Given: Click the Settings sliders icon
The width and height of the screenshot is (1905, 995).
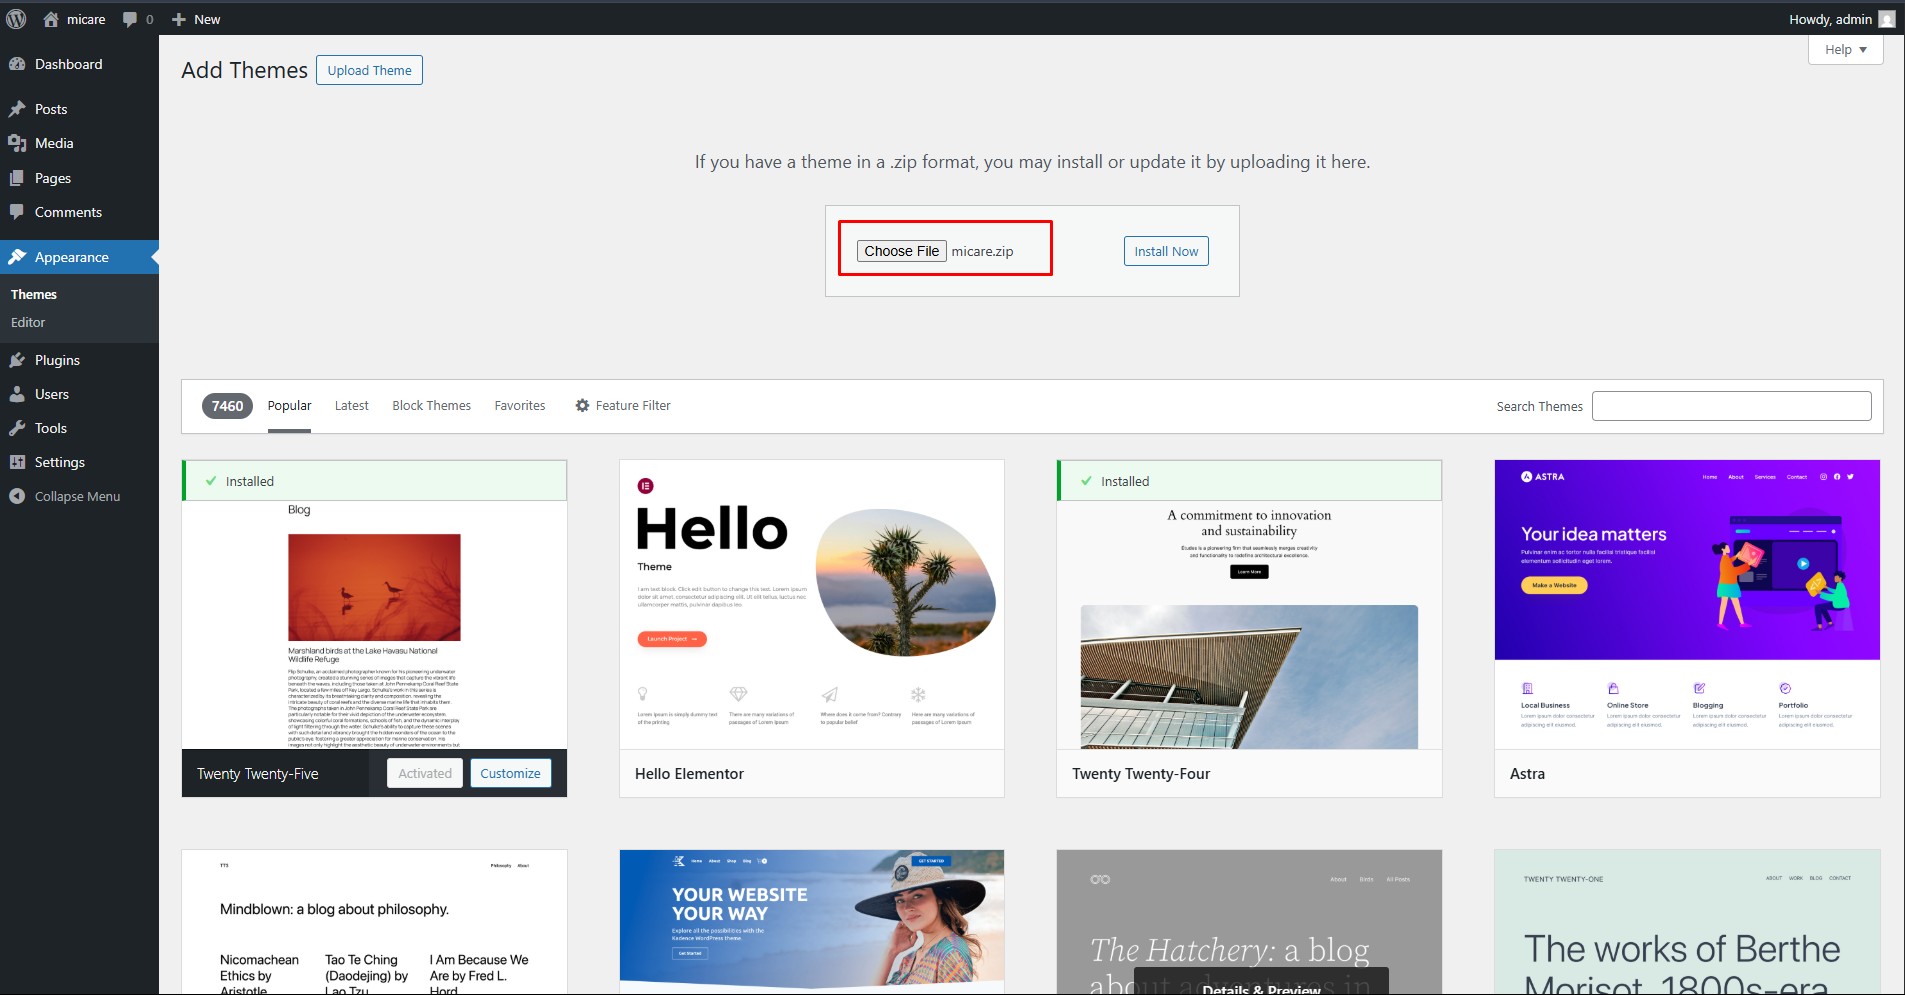Looking at the screenshot, I should pos(17,462).
